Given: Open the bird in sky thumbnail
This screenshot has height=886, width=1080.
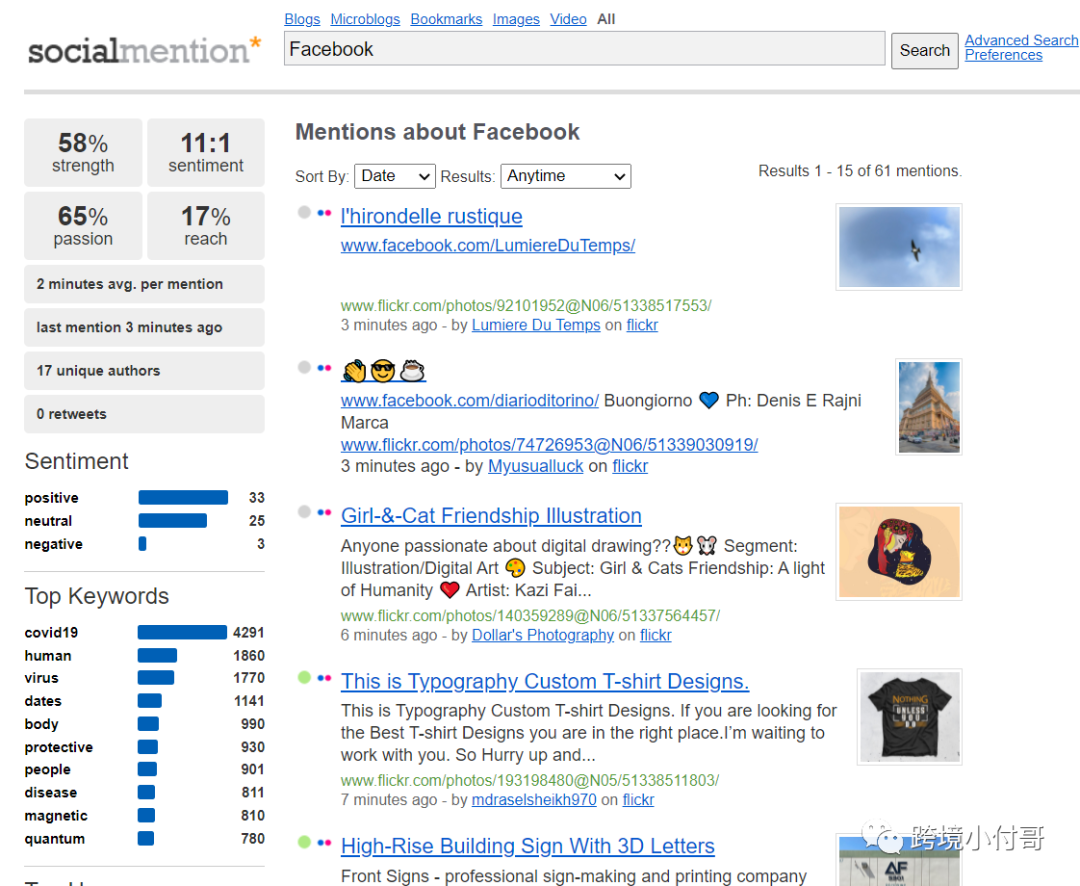Looking at the screenshot, I should (x=899, y=247).
